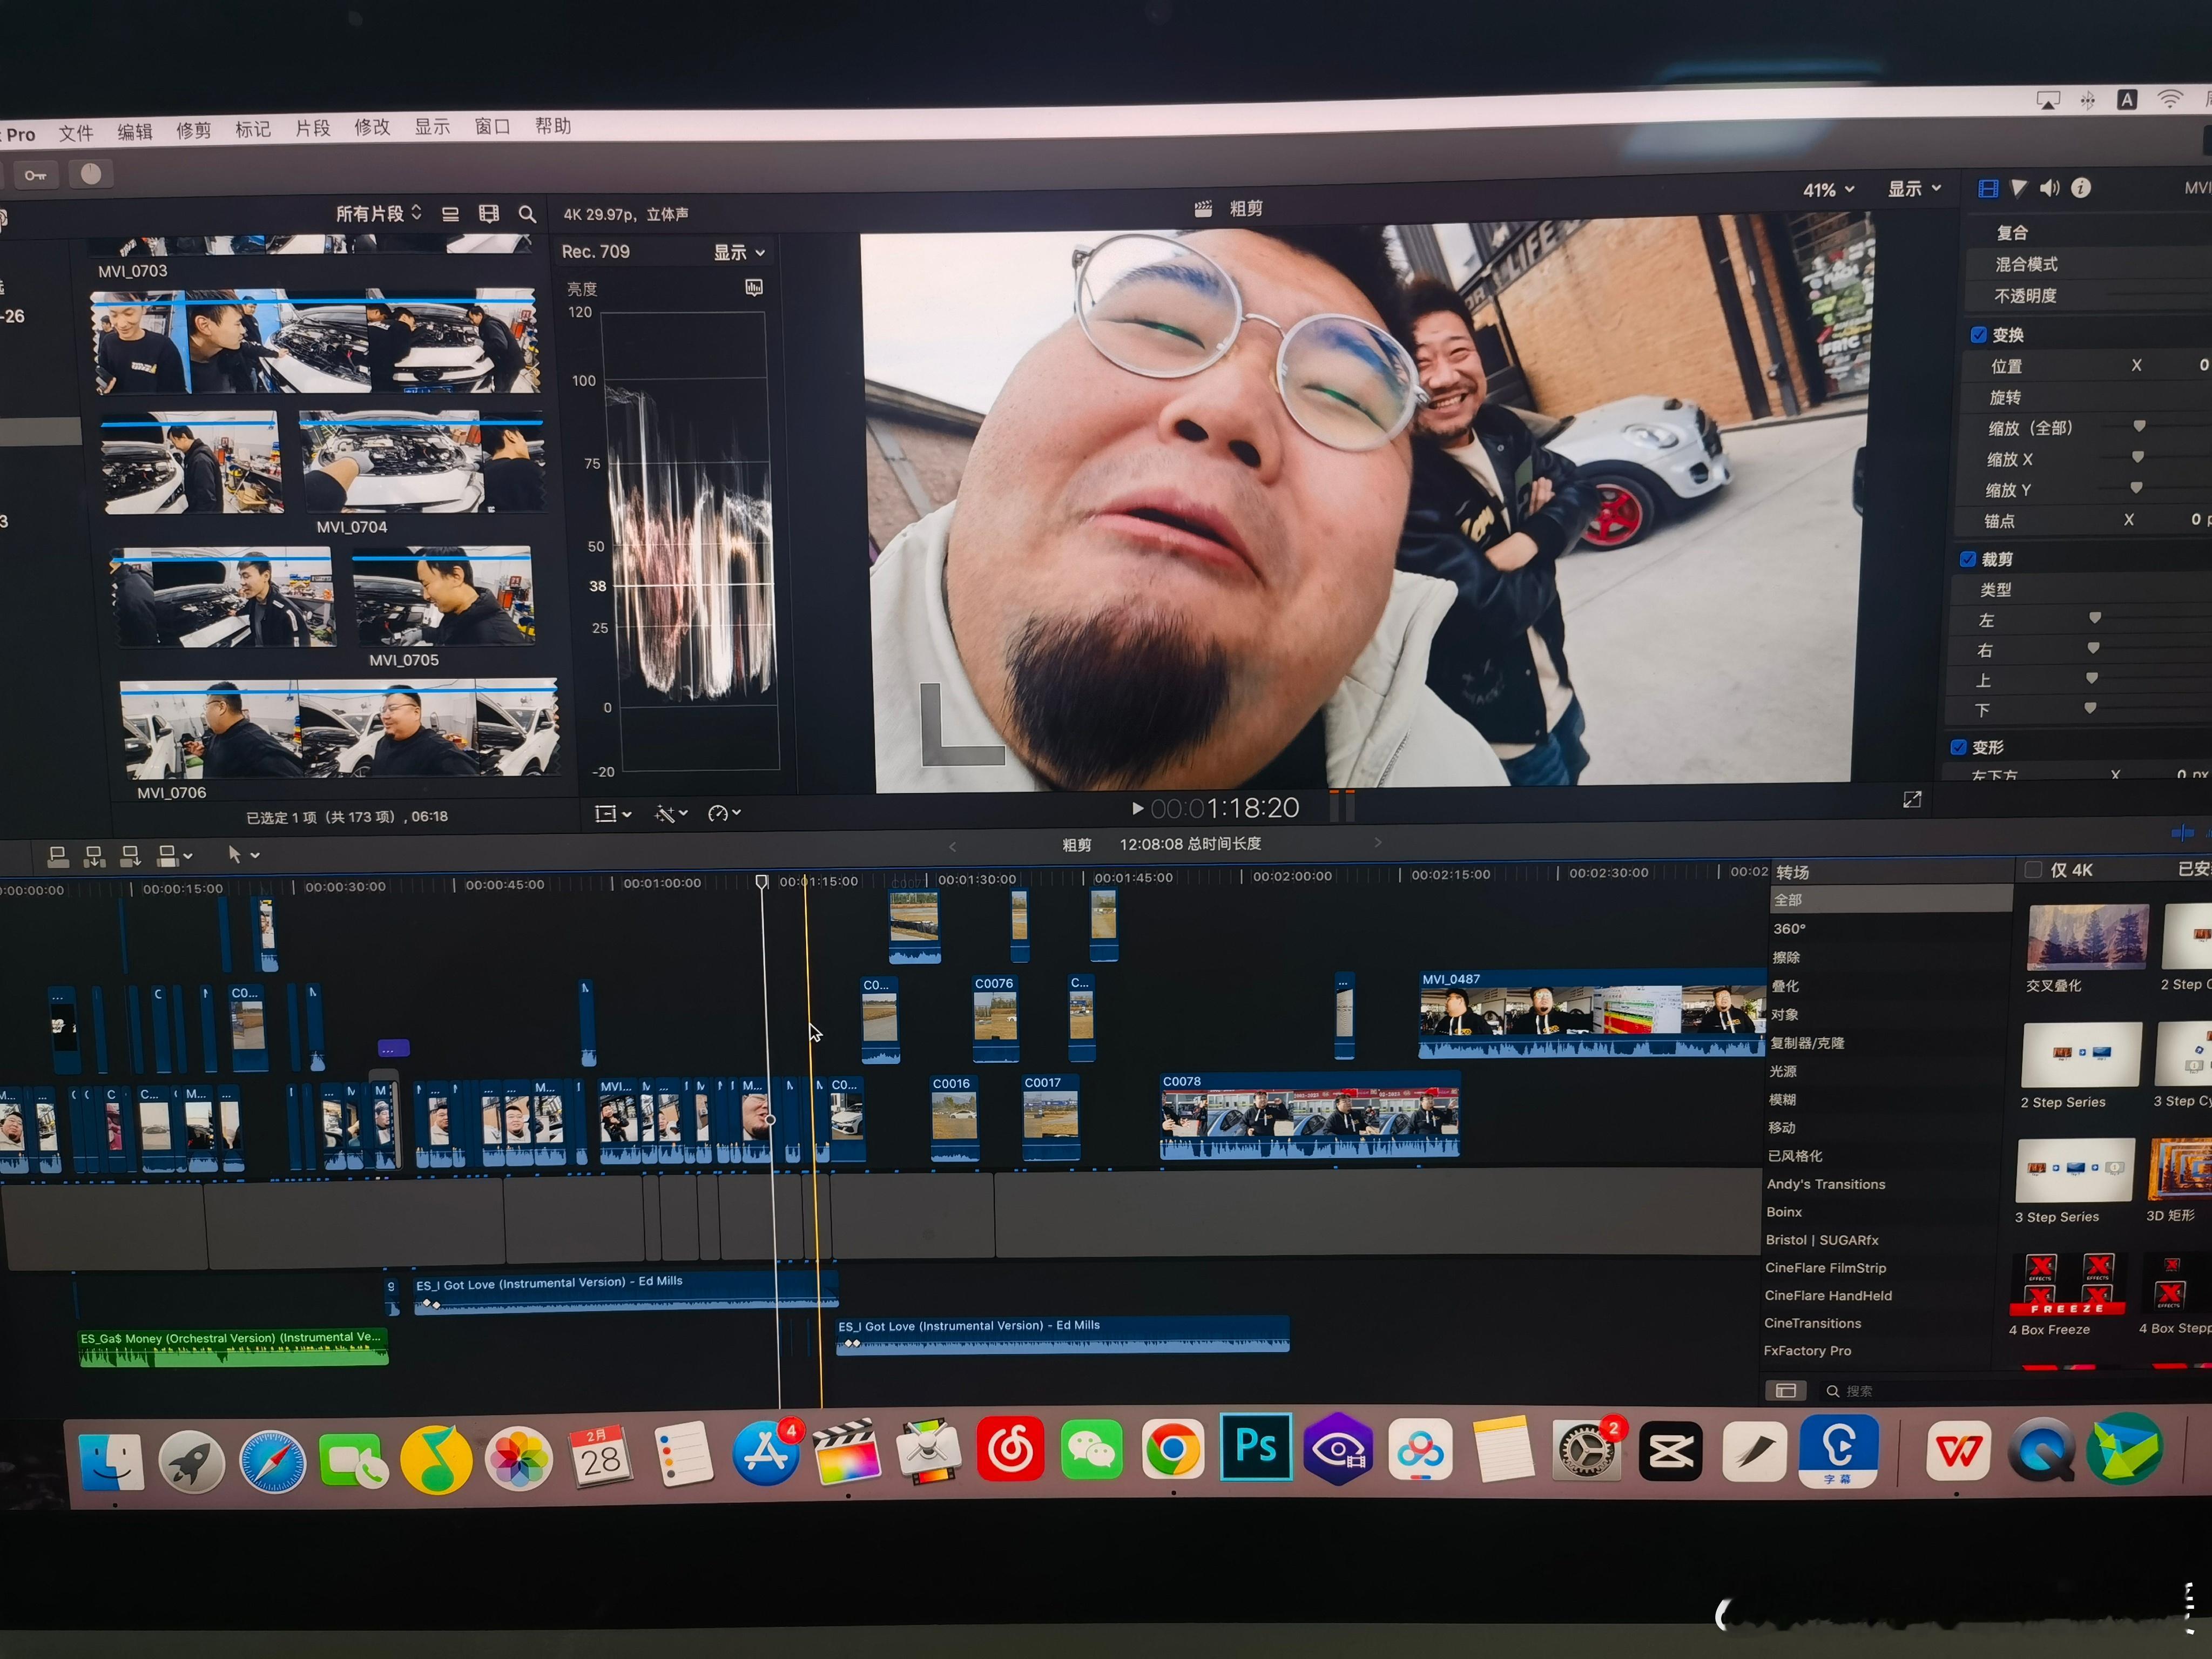
Task: Select the 交叉叠化 transition thumbnail
Action: 2087,937
